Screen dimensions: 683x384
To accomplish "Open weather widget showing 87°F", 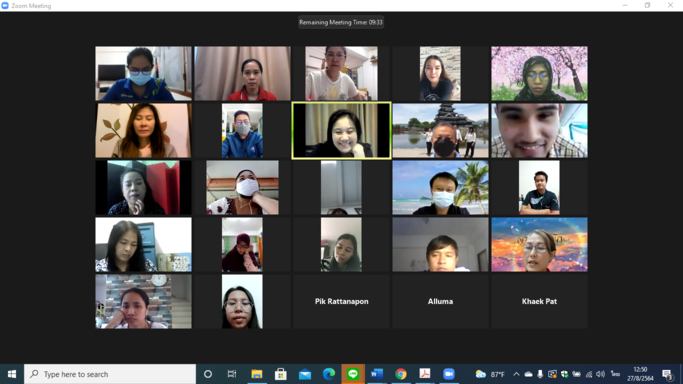I will [490, 374].
